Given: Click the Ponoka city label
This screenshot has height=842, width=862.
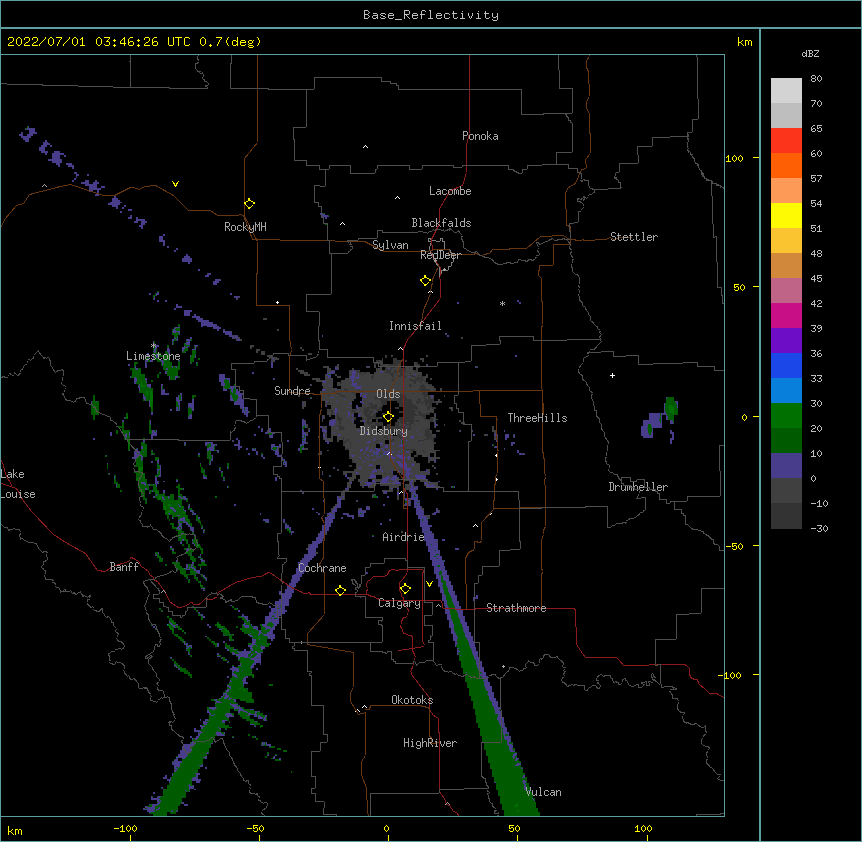Looking at the screenshot, I should click(x=480, y=136).
